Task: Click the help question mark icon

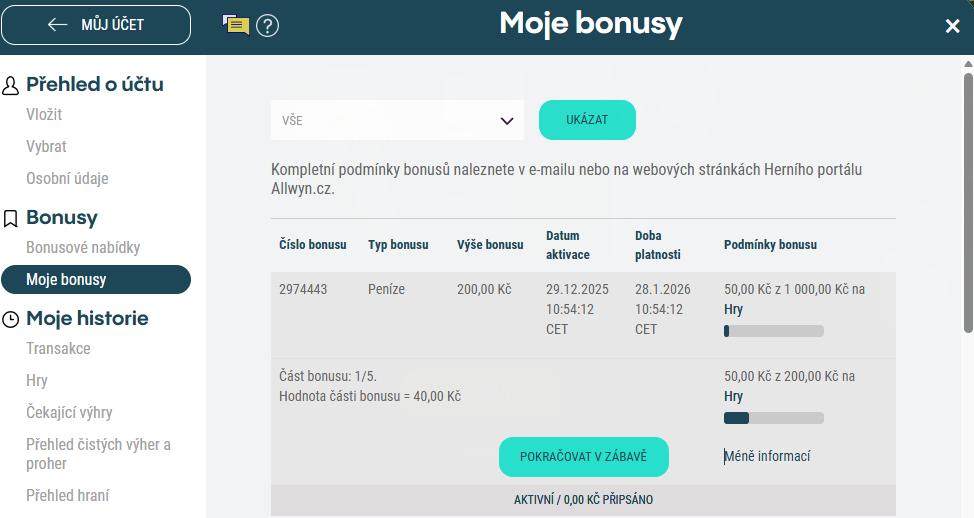Action: 267,26
